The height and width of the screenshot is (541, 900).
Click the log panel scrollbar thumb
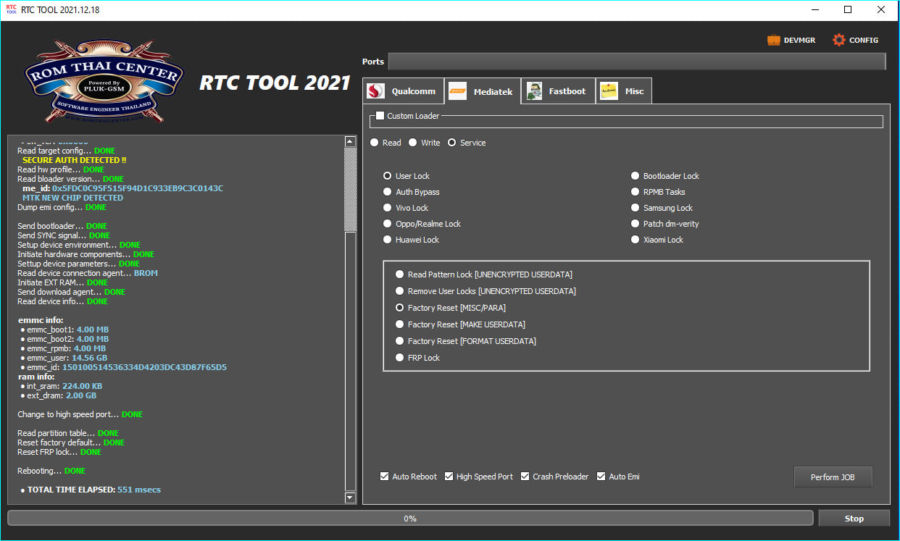(x=350, y=189)
